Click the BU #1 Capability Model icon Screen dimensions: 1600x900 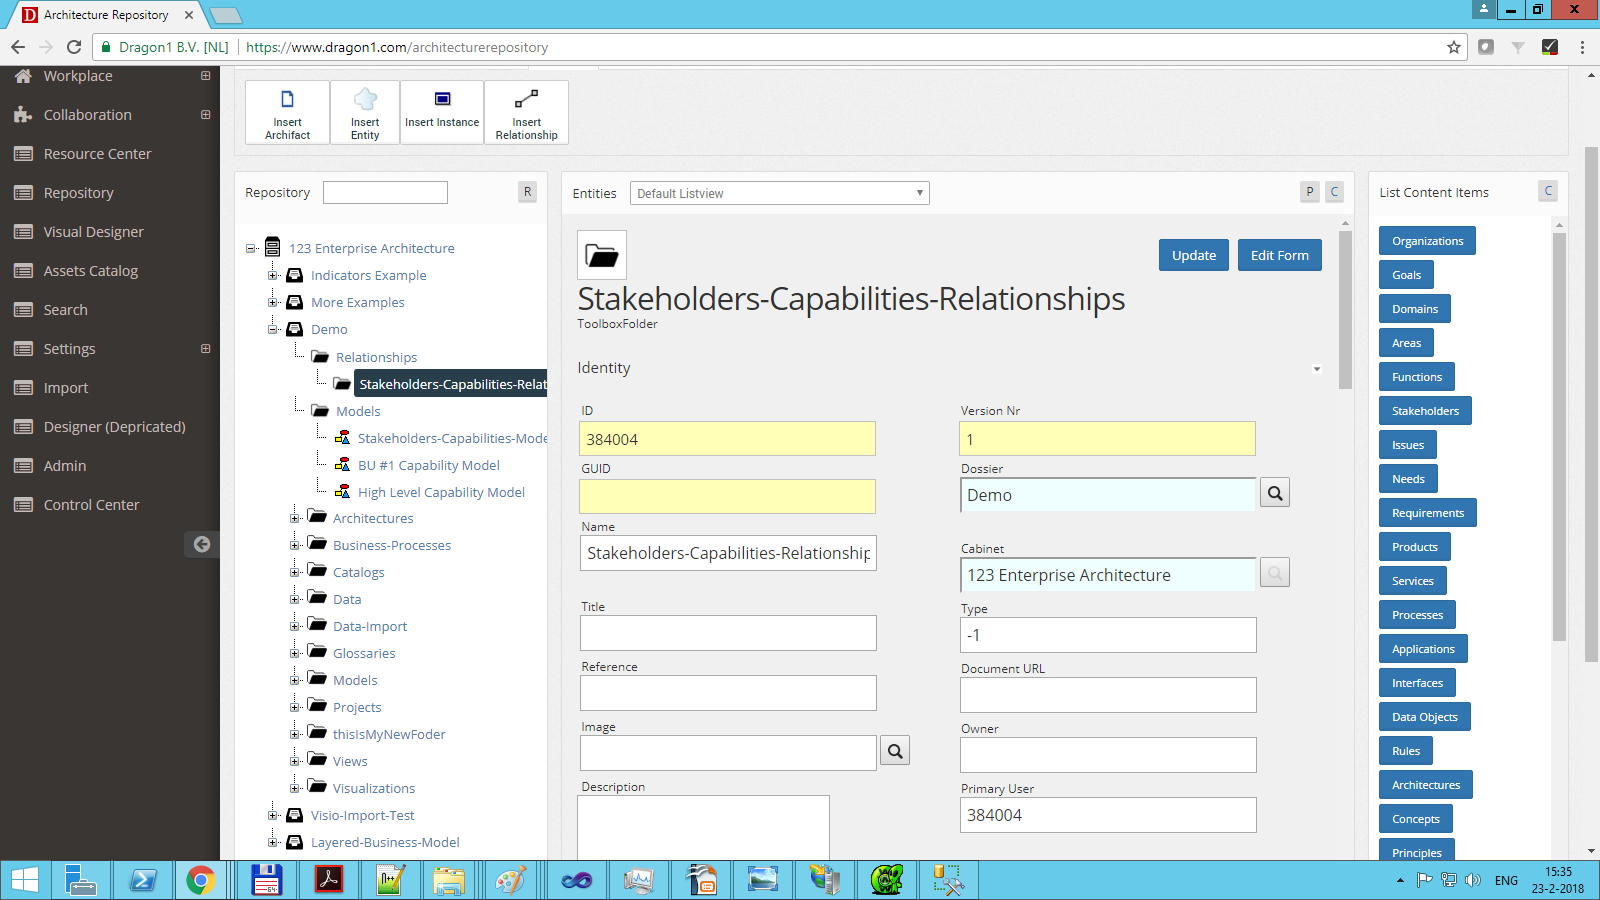(x=342, y=464)
